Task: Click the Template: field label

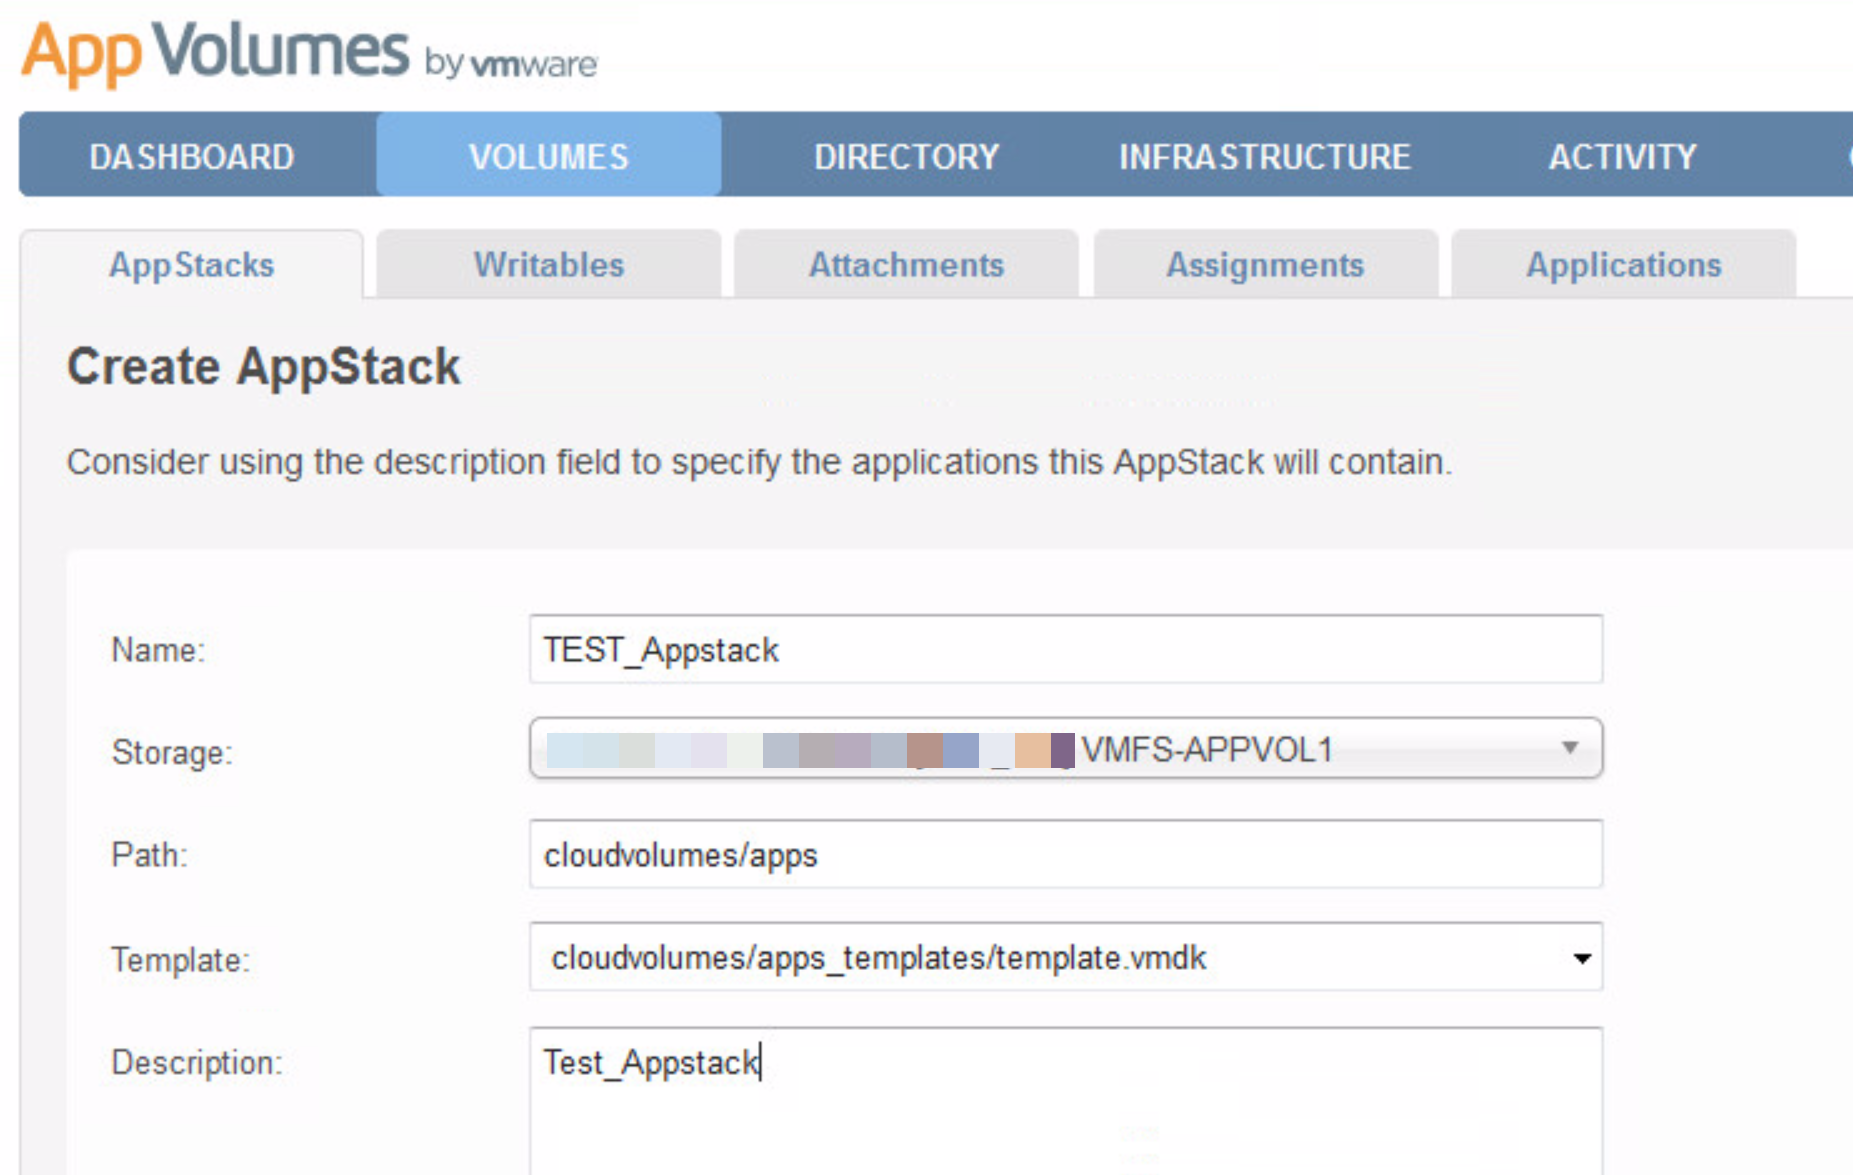Action: [181, 960]
